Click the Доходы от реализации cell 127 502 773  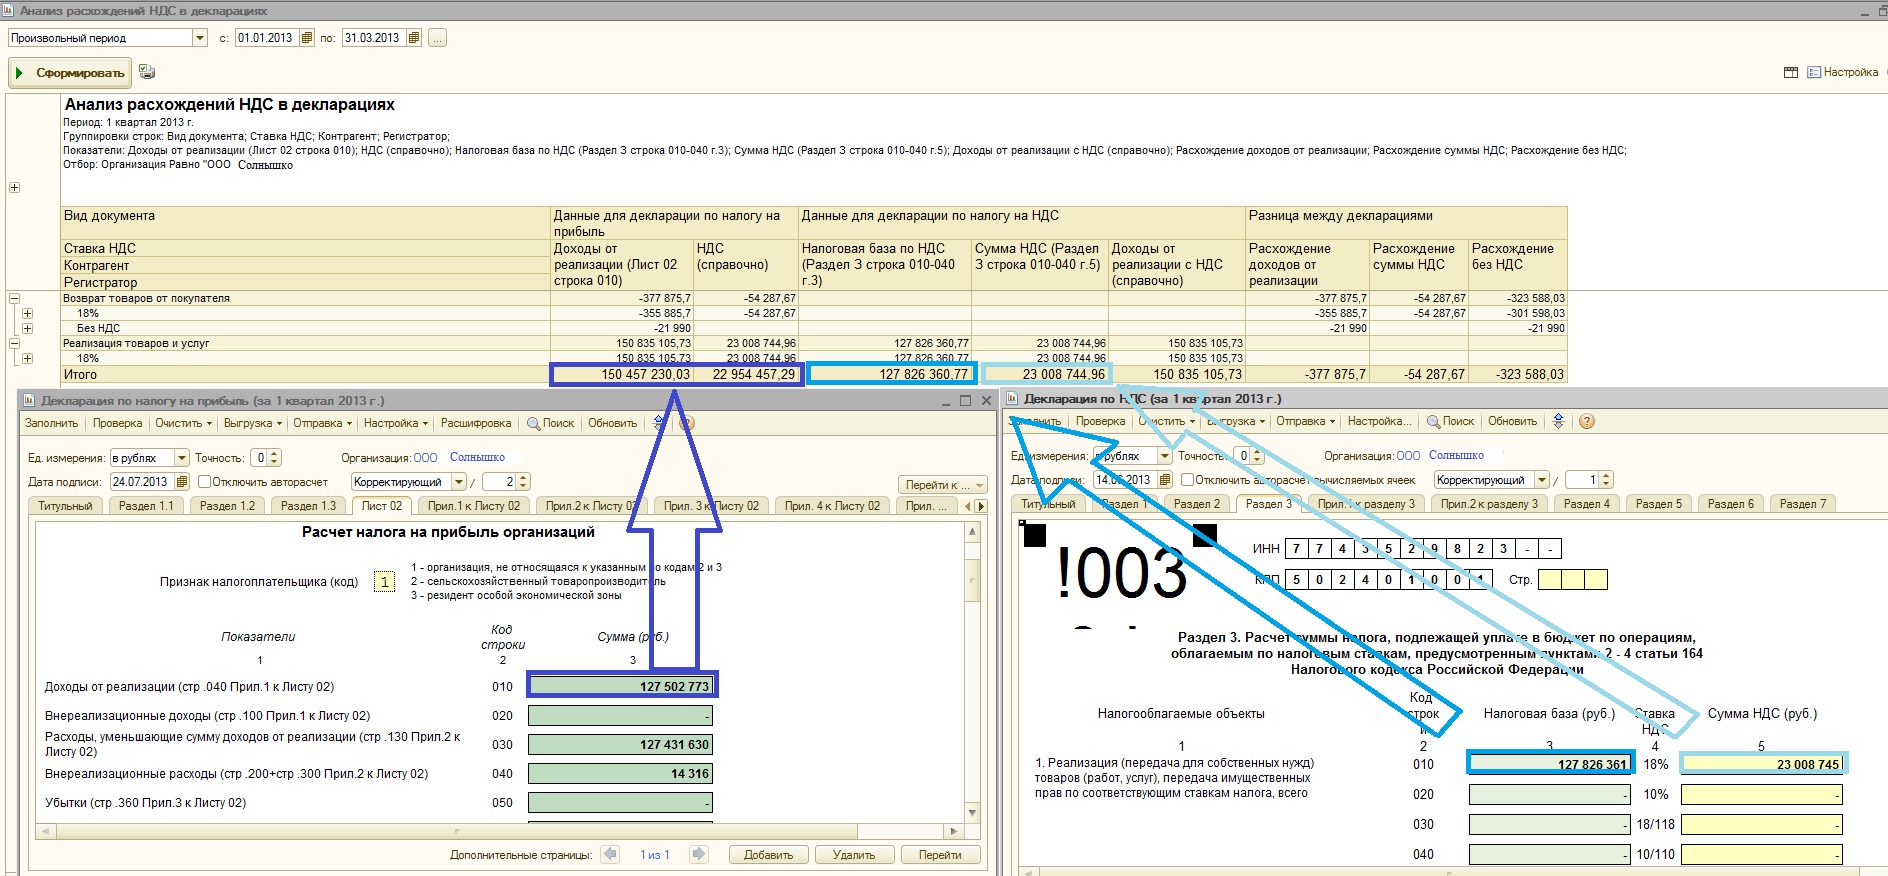[622, 686]
